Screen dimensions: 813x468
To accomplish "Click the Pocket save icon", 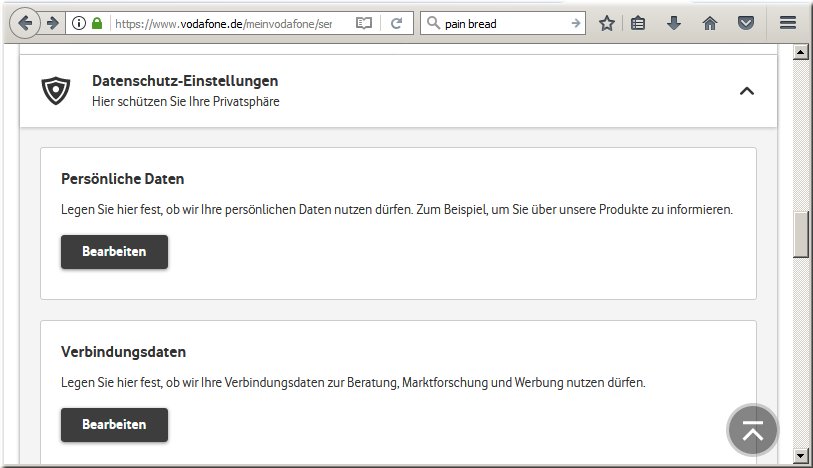I will coord(745,23).
